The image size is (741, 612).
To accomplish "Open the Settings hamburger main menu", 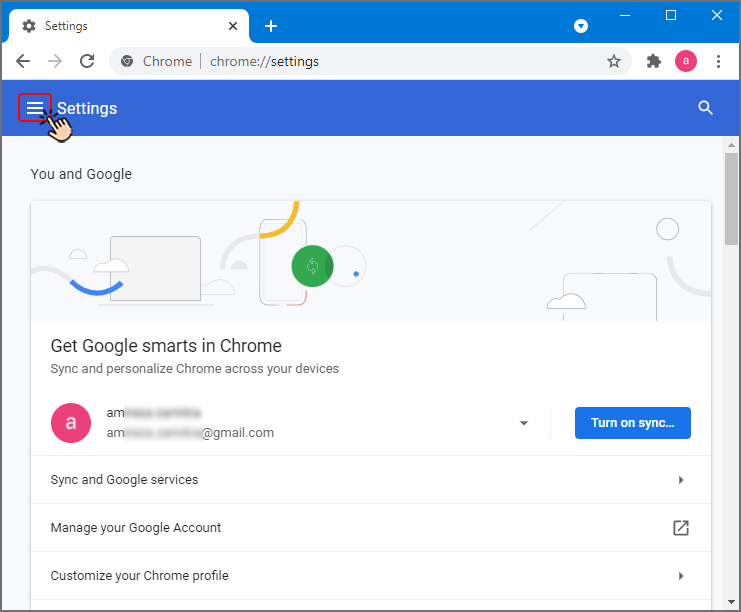I will click(x=34, y=108).
